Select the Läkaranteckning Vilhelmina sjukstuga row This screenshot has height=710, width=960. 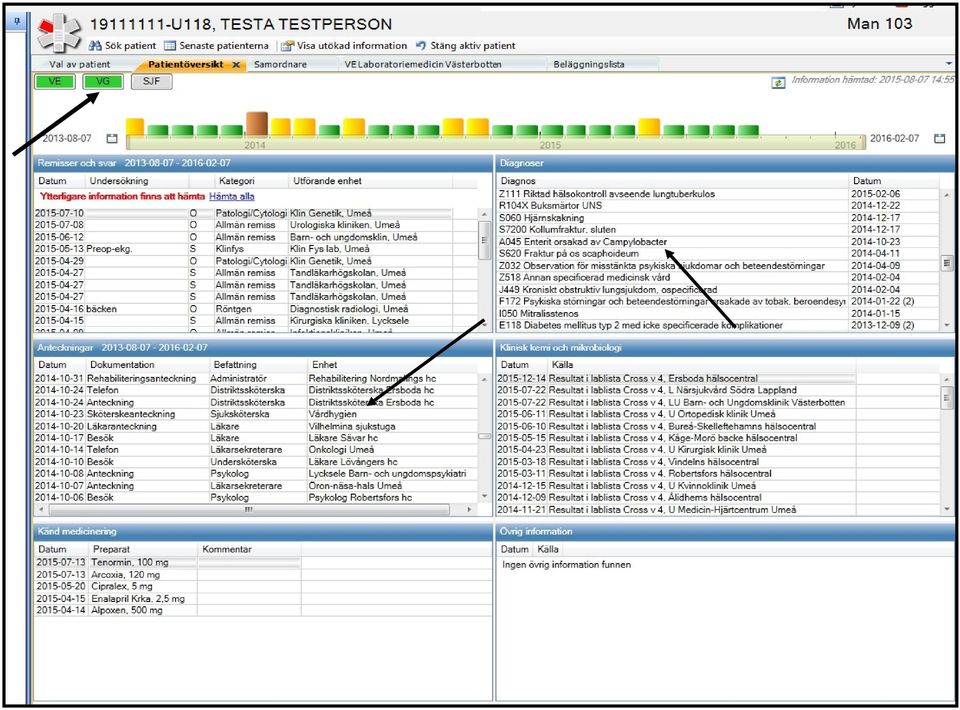point(255,427)
